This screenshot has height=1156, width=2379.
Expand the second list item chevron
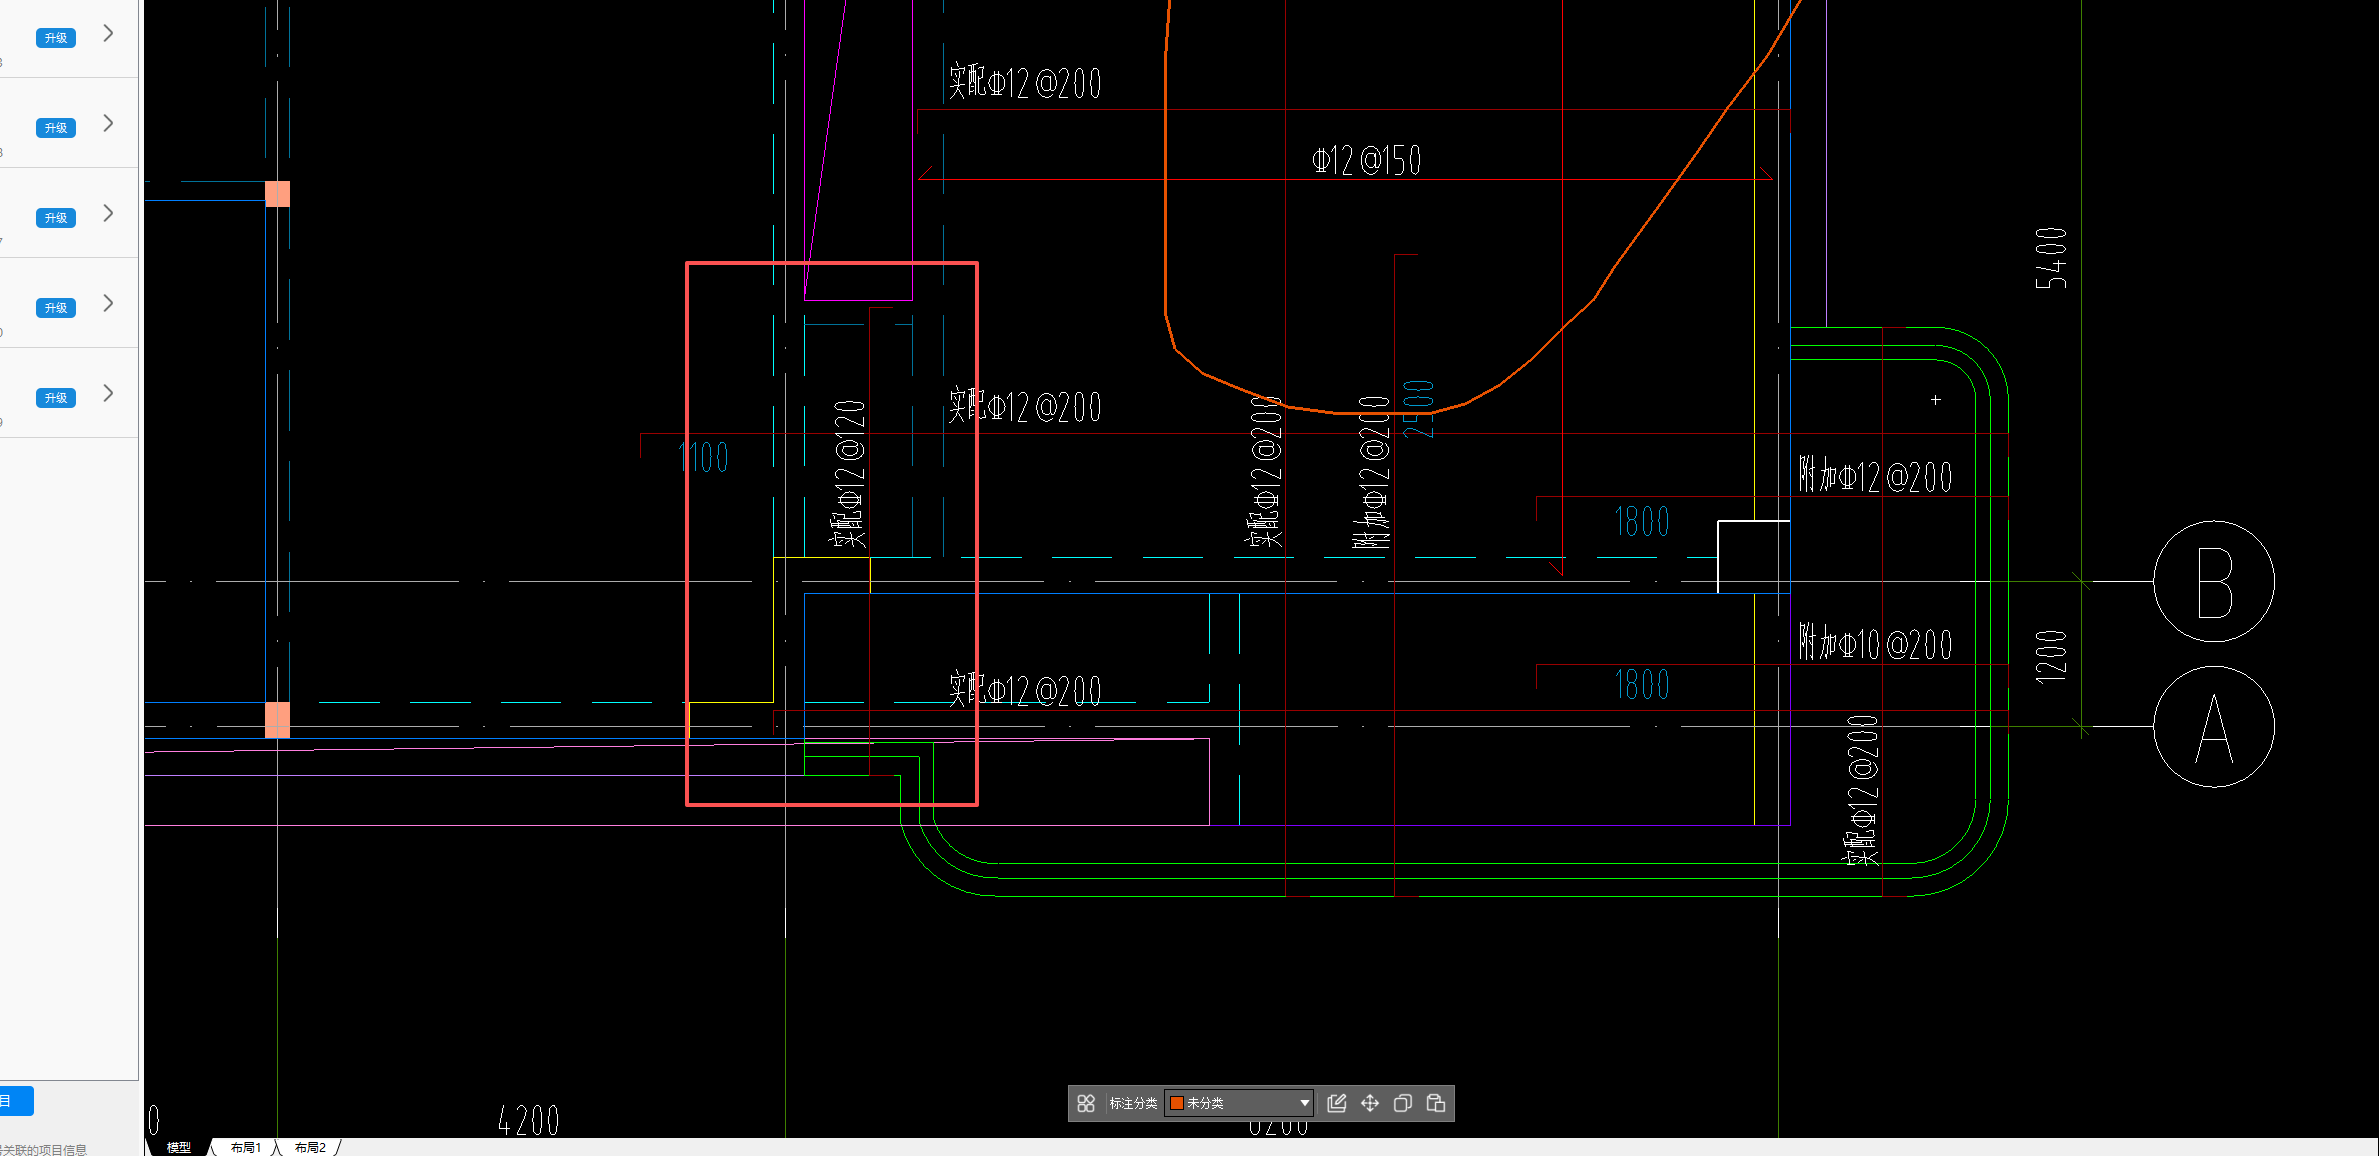pyautogui.click(x=108, y=124)
